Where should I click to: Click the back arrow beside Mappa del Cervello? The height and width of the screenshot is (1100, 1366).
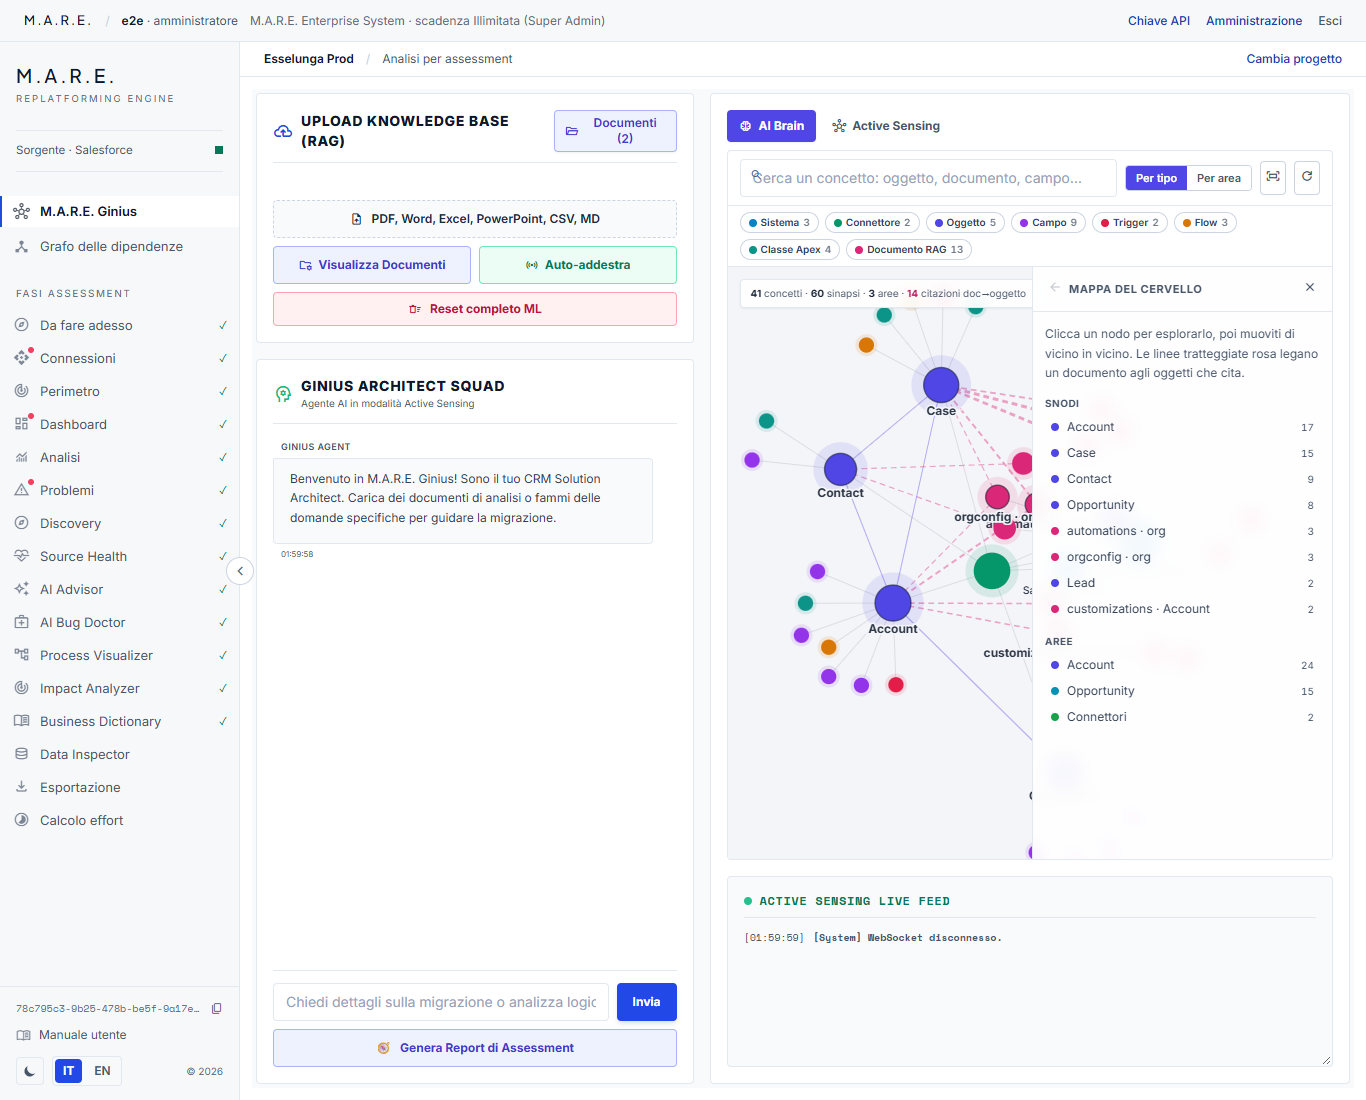pyautogui.click(x=1055, y=288)
